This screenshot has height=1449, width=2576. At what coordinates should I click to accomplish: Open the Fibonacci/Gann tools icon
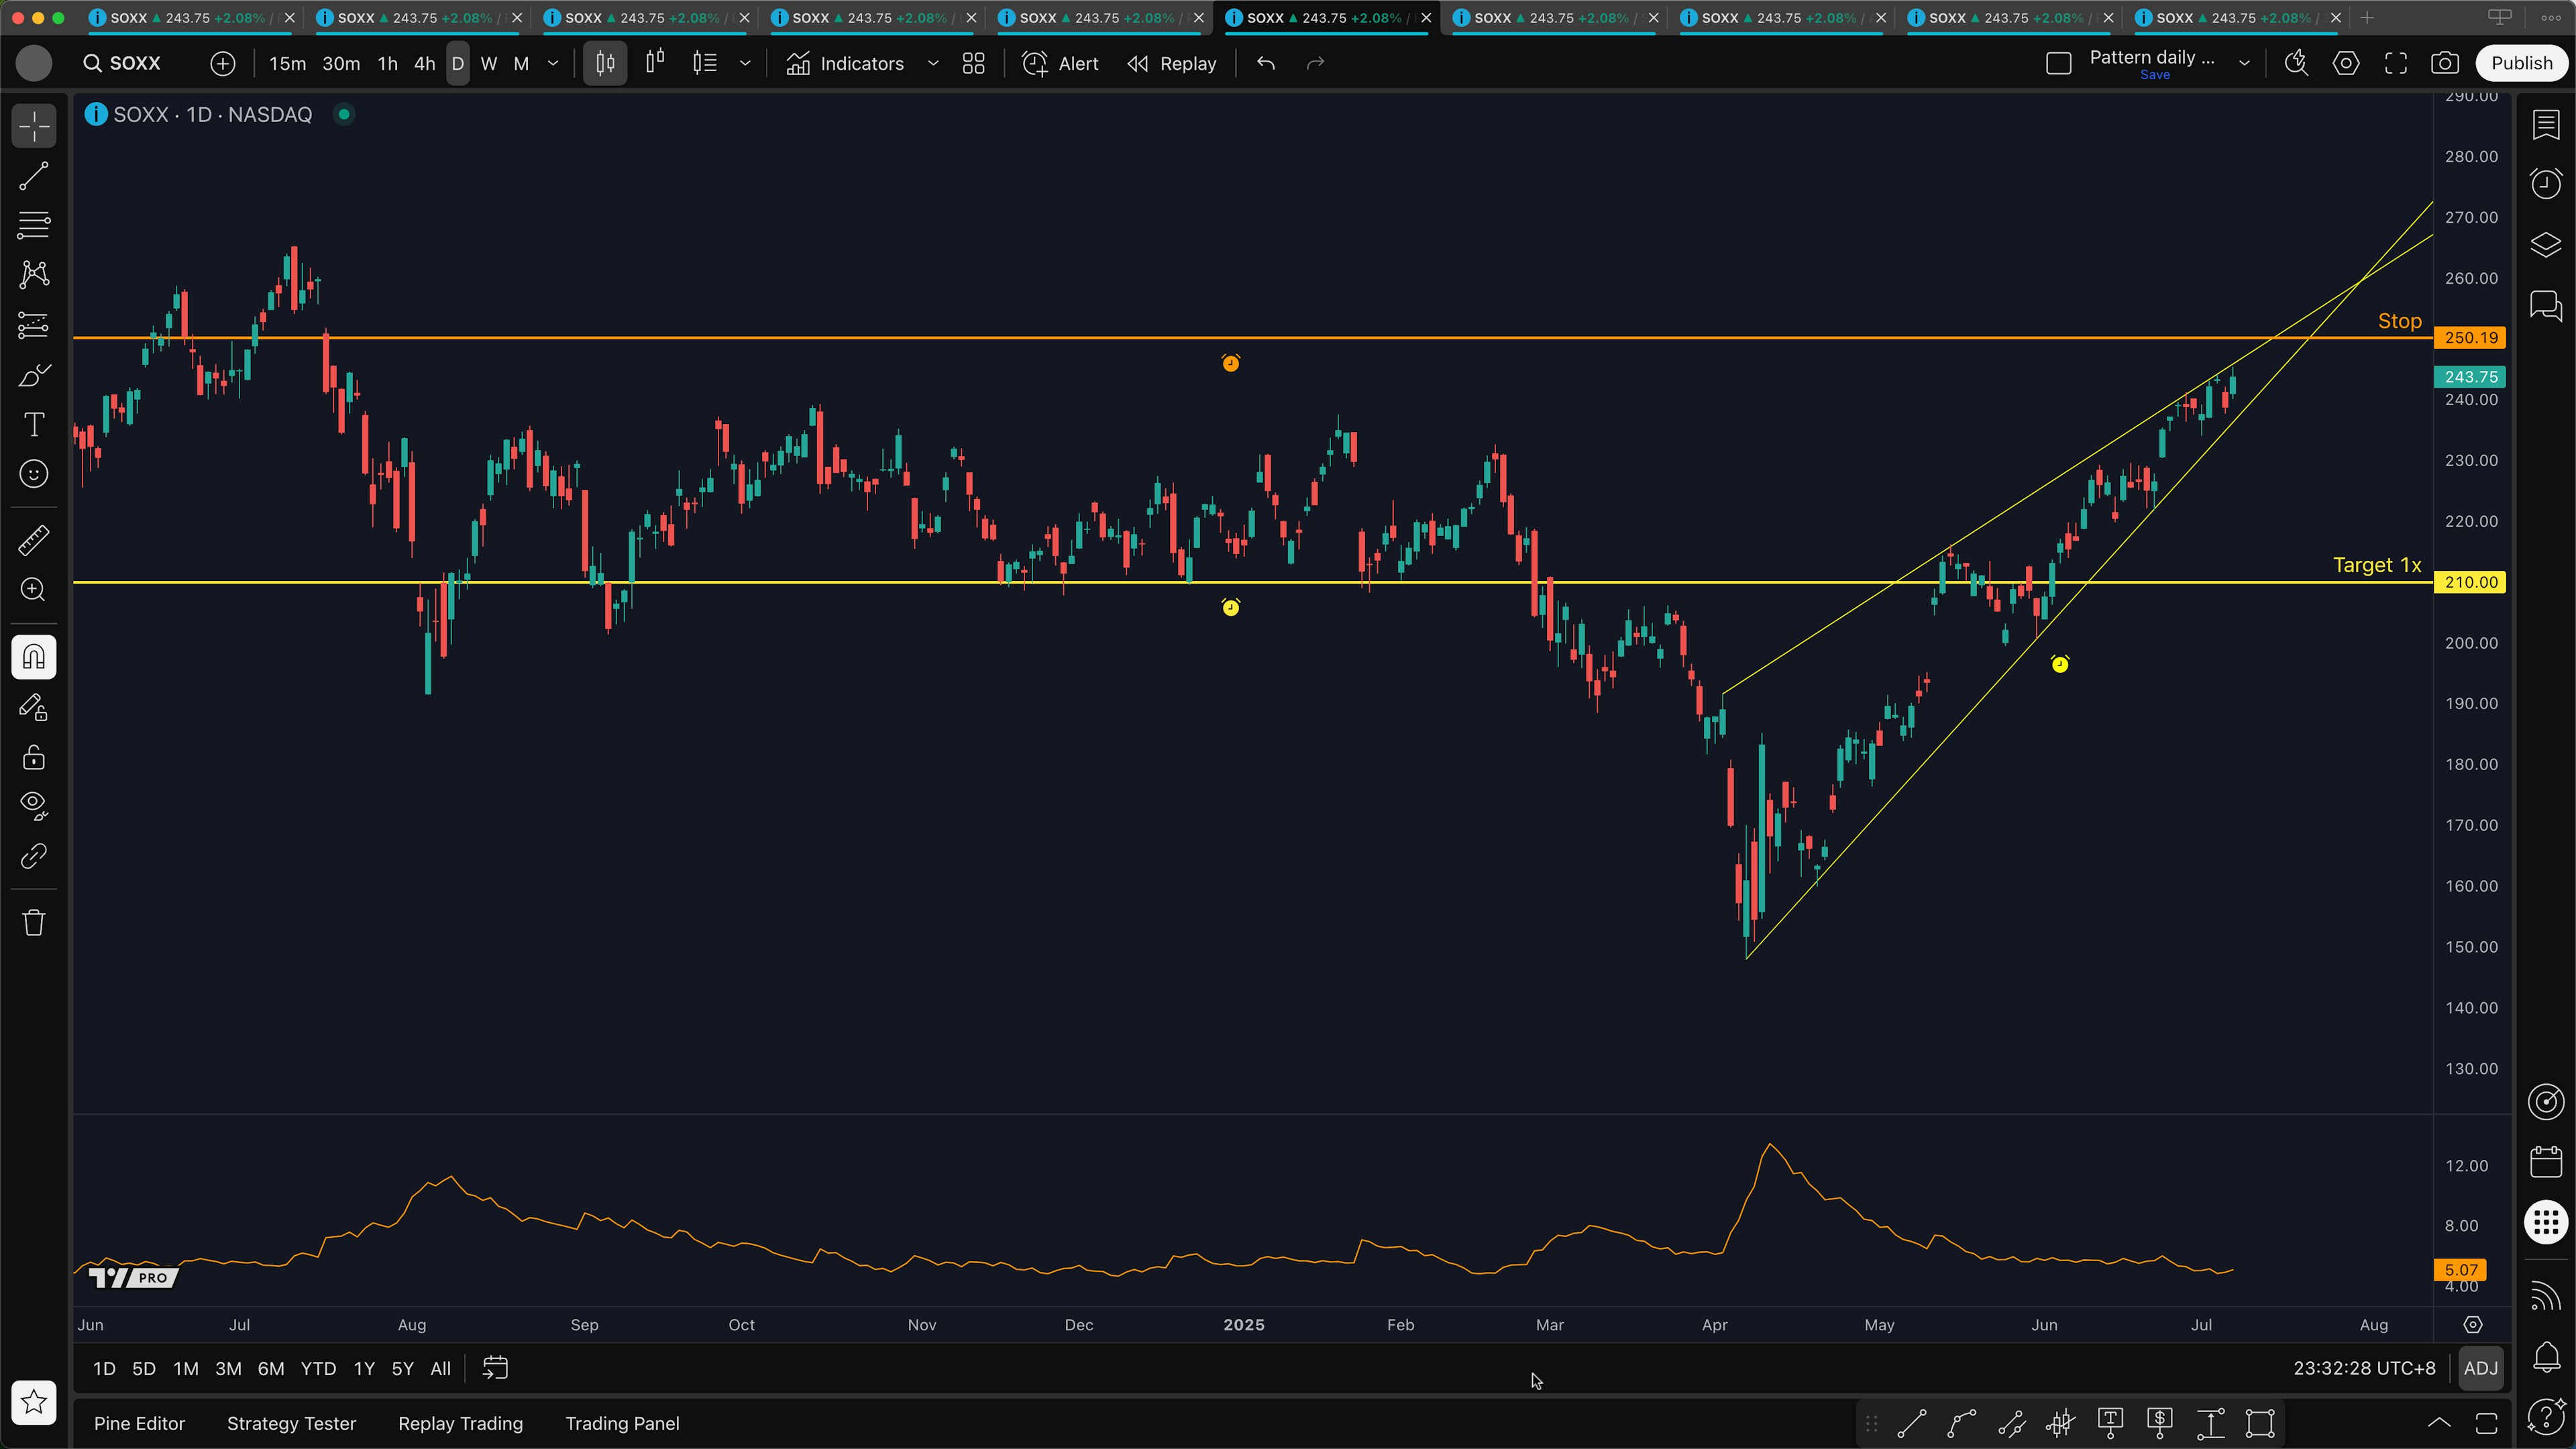[x=34, y=225]
